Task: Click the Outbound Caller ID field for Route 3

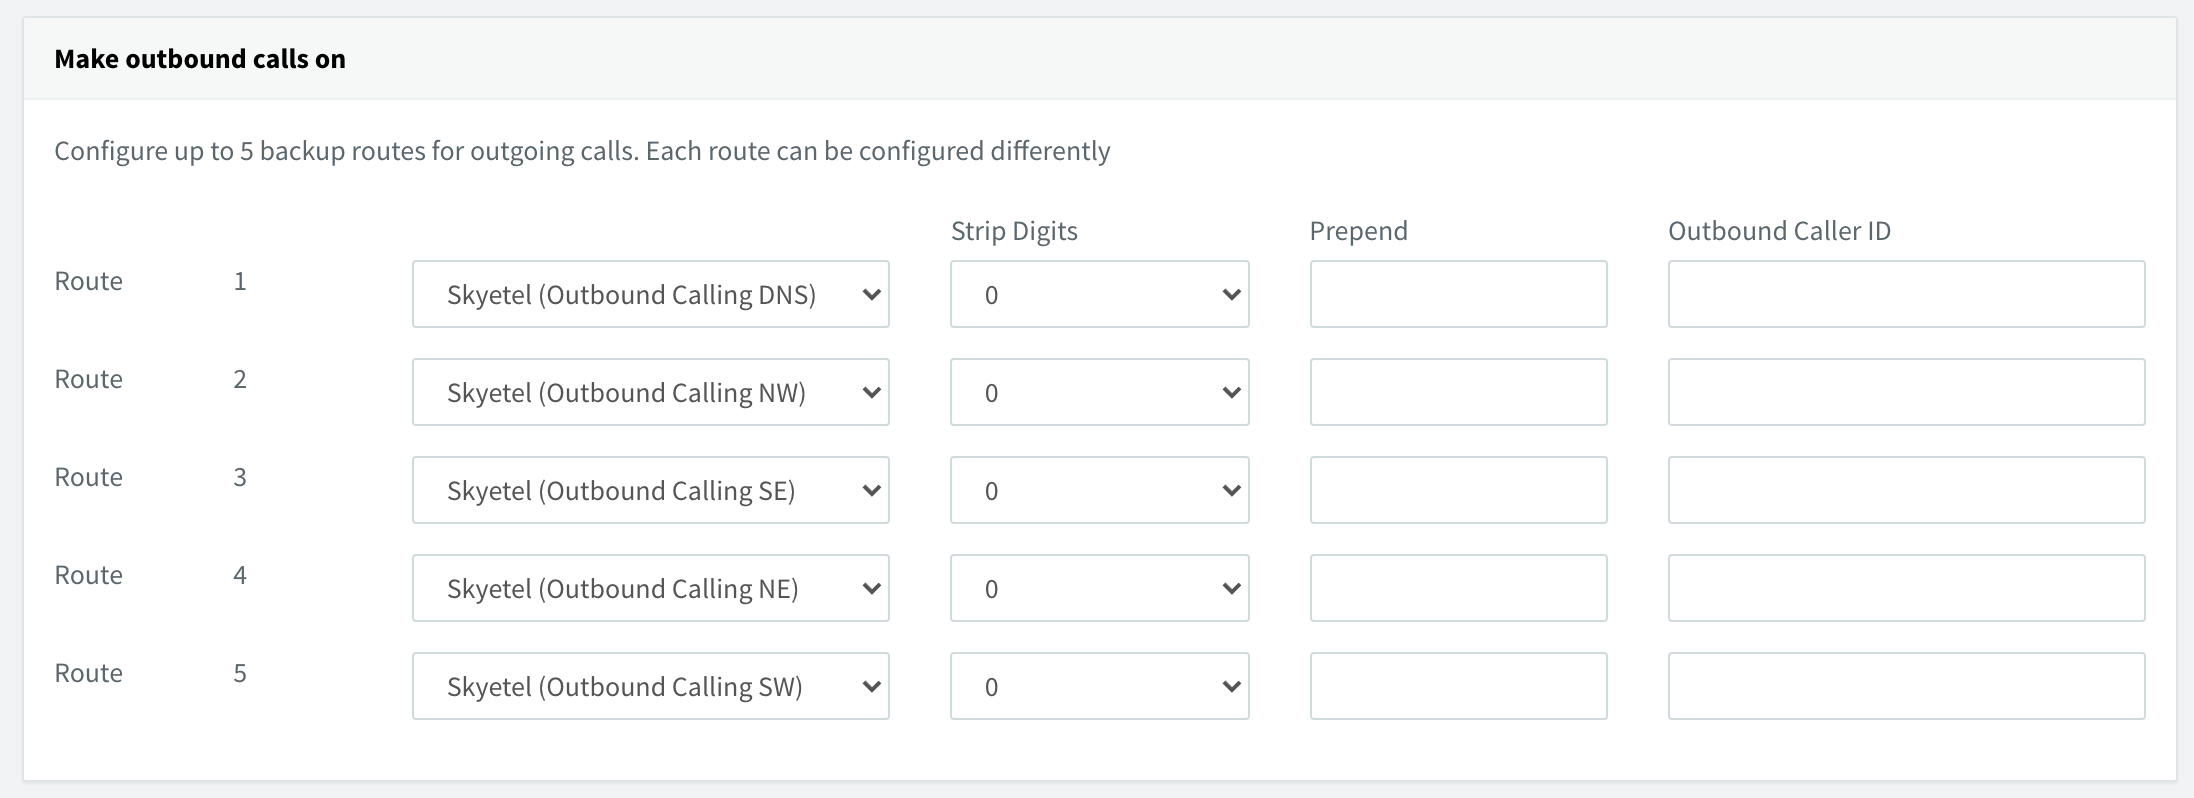Action: coord(1907,490)
